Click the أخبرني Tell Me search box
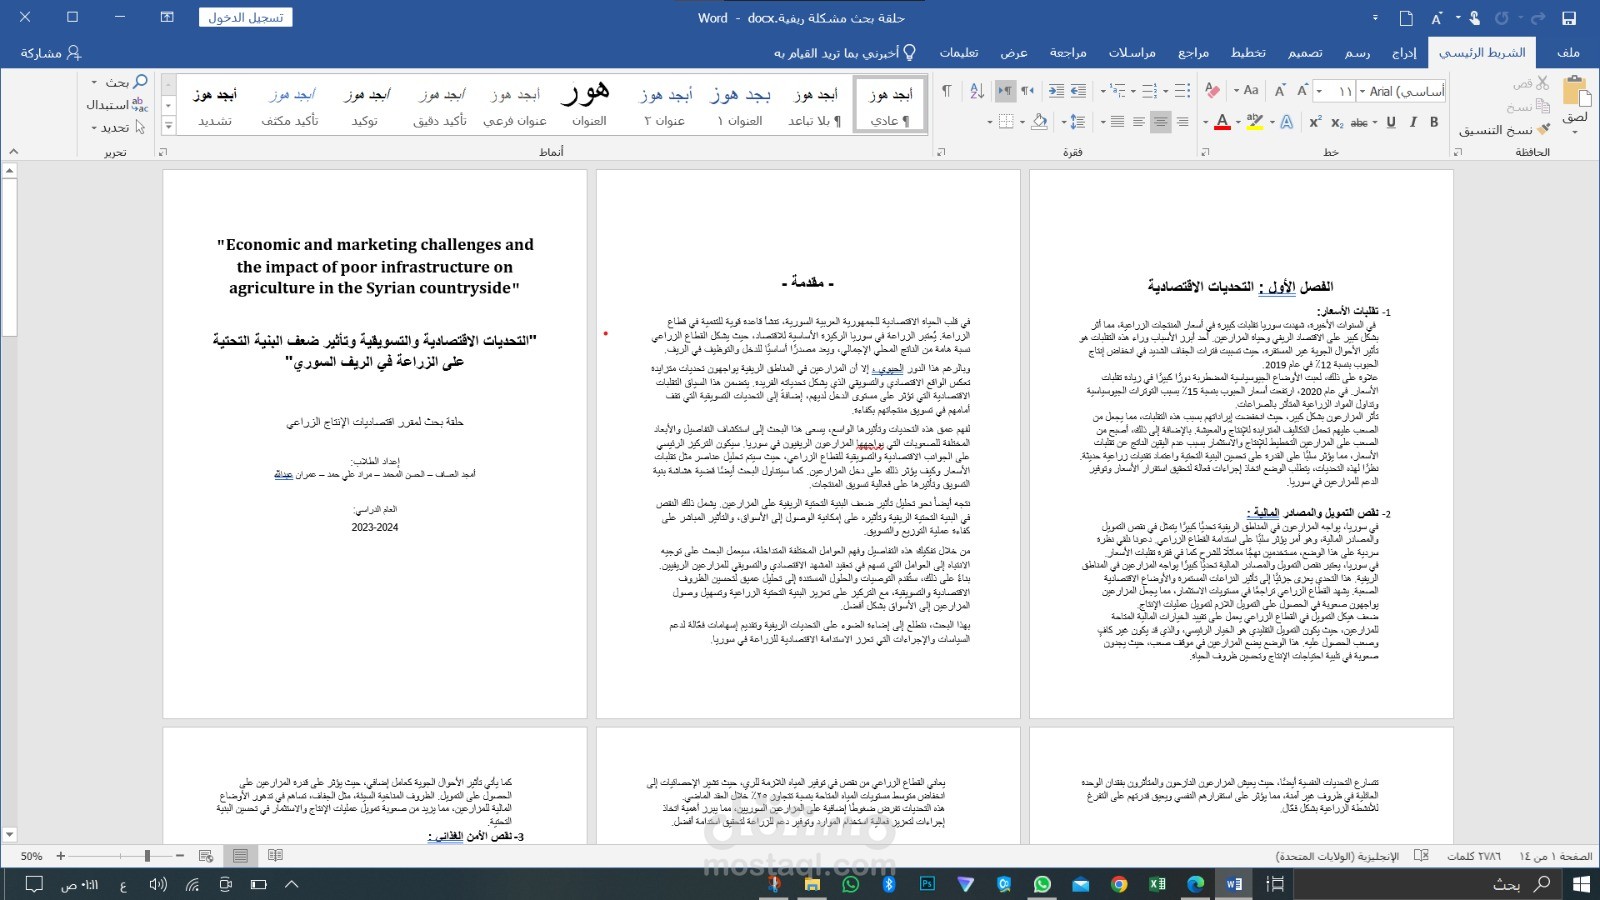The width and height of the screenshot is (1600, 900). [844, 52]
